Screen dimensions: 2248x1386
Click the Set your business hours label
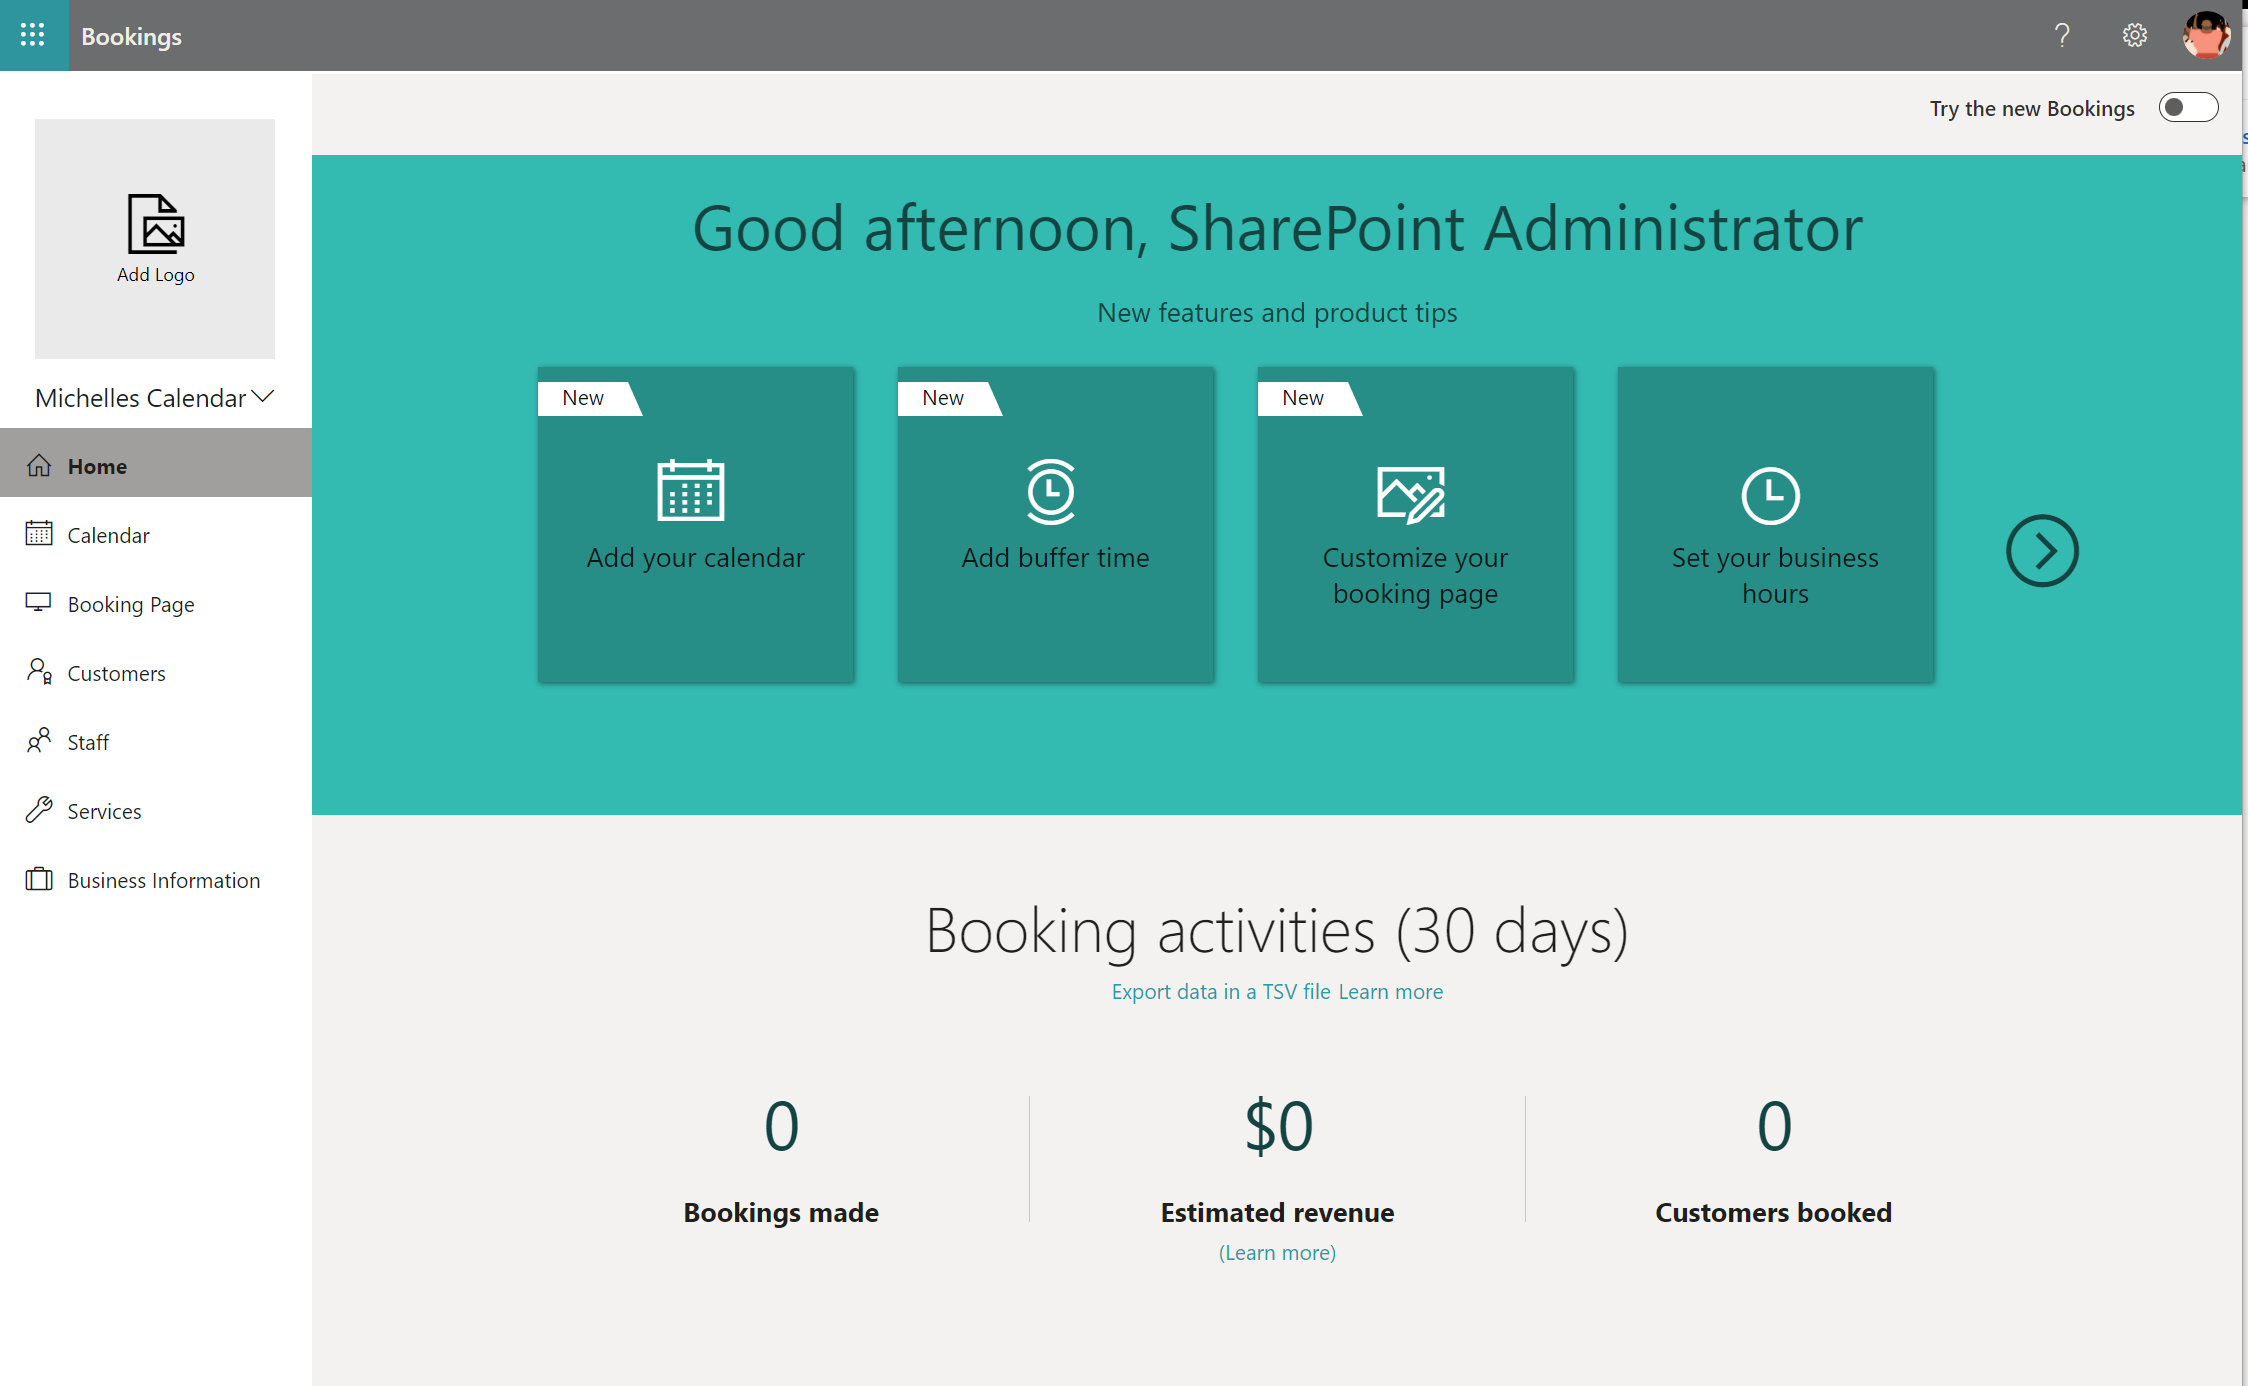coord(1775,575)
